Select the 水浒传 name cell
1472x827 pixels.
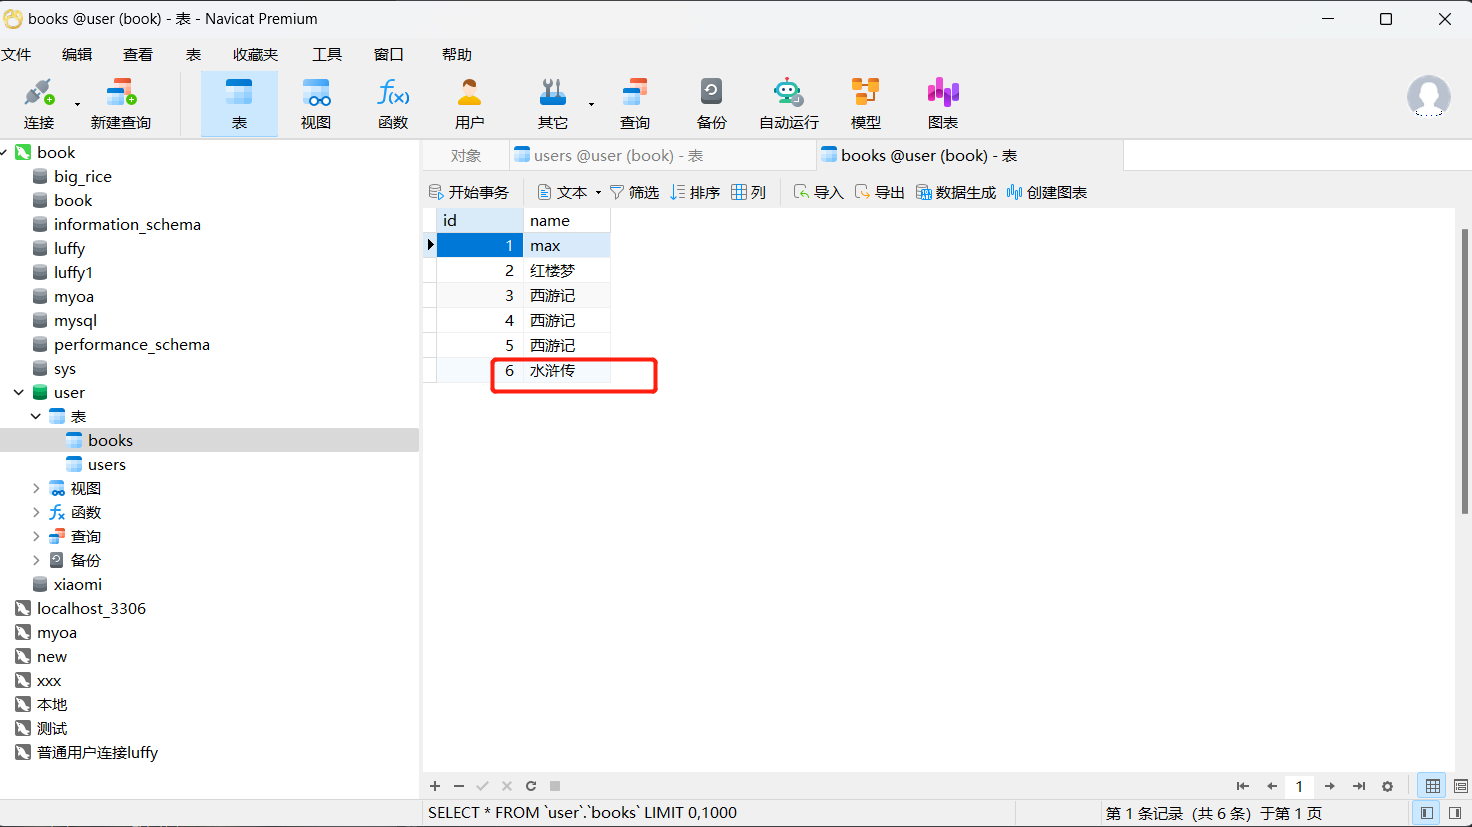(x=566, y=370)
